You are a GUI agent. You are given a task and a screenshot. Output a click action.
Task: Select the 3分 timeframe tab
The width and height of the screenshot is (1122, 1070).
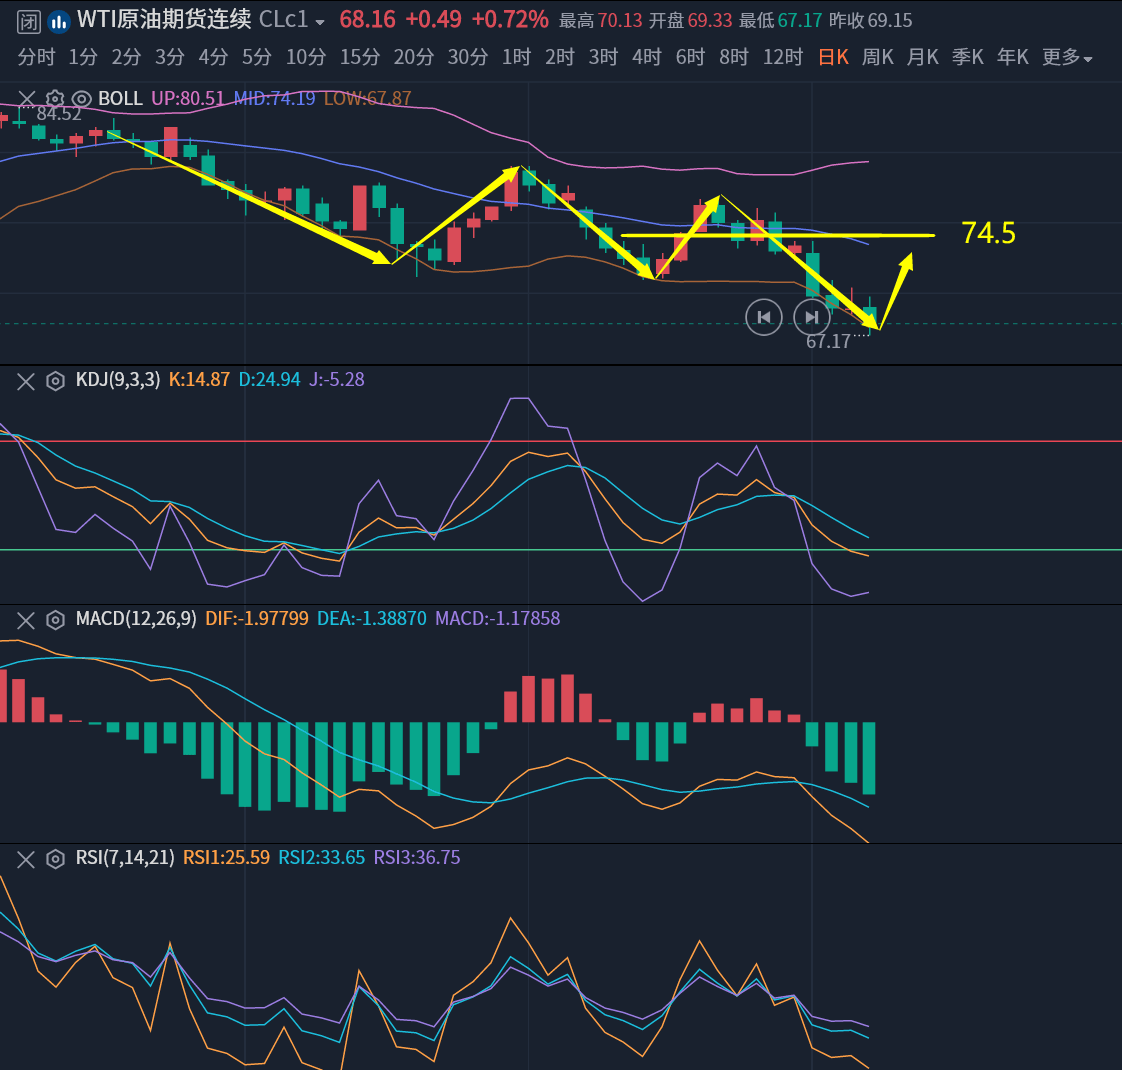[170, 57]
